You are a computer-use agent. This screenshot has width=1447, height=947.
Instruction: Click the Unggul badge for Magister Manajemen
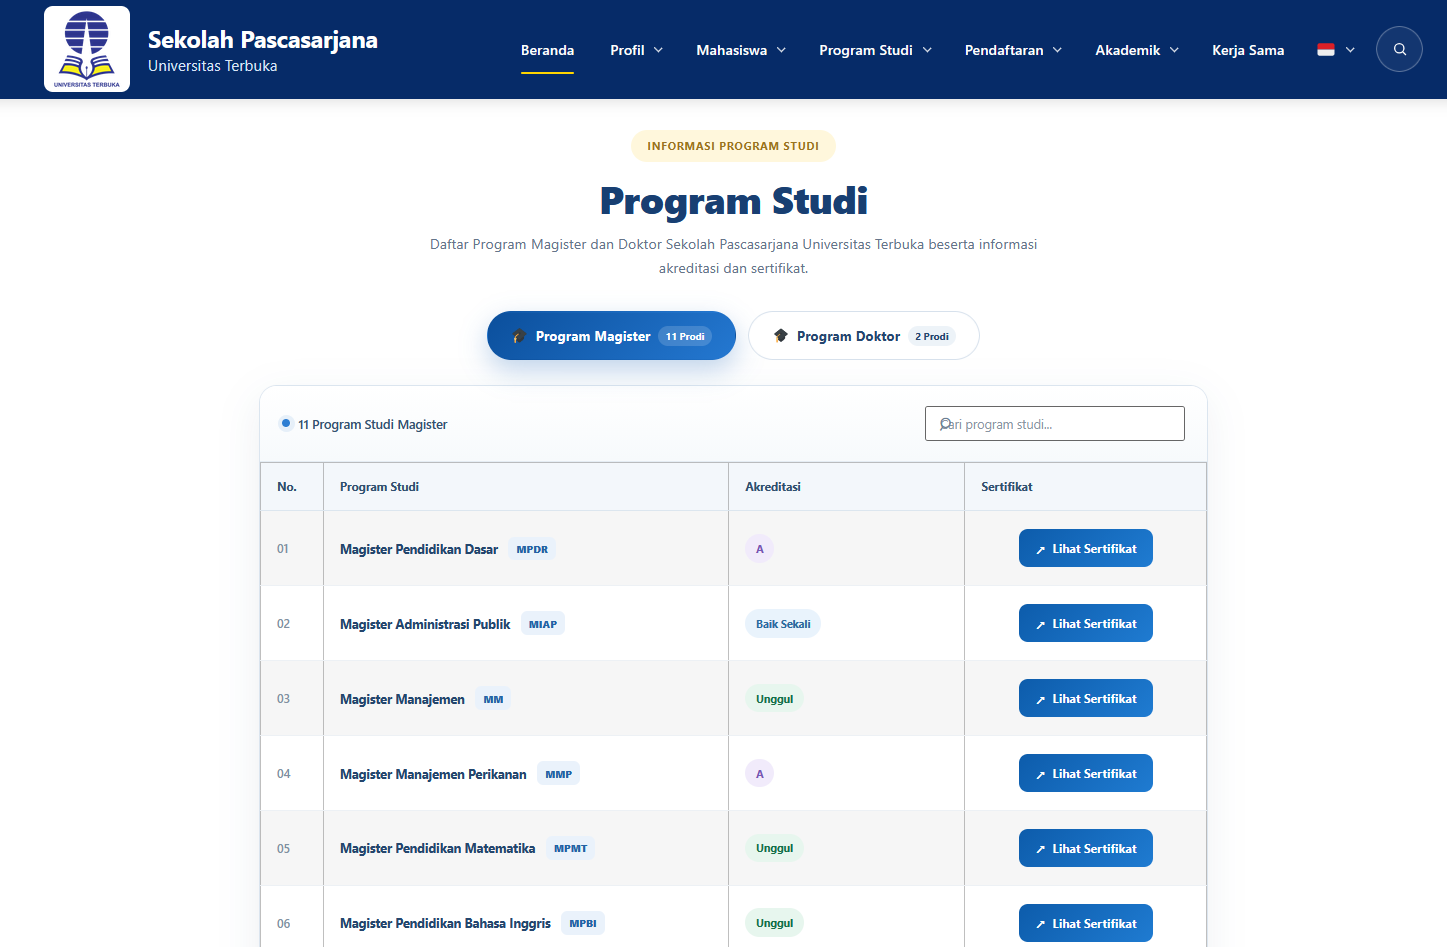(774, 699)
